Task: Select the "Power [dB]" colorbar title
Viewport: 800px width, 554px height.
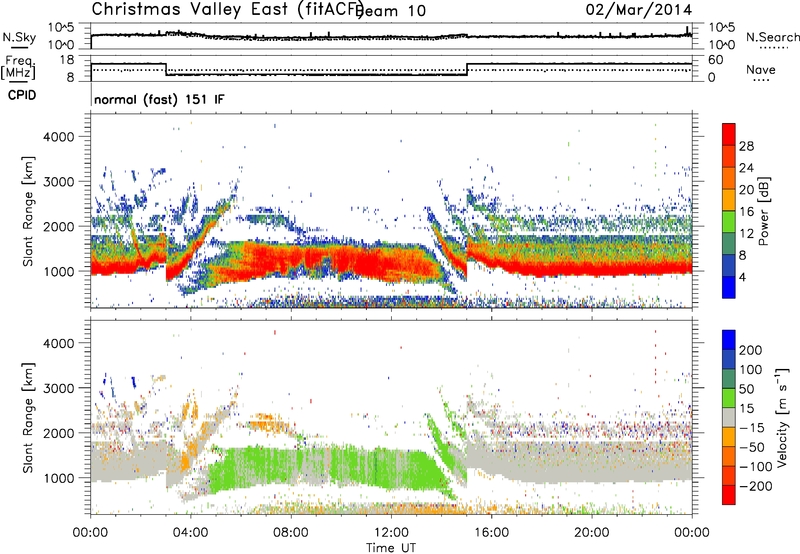Action: pyautogui.click(x=764, y=211)
